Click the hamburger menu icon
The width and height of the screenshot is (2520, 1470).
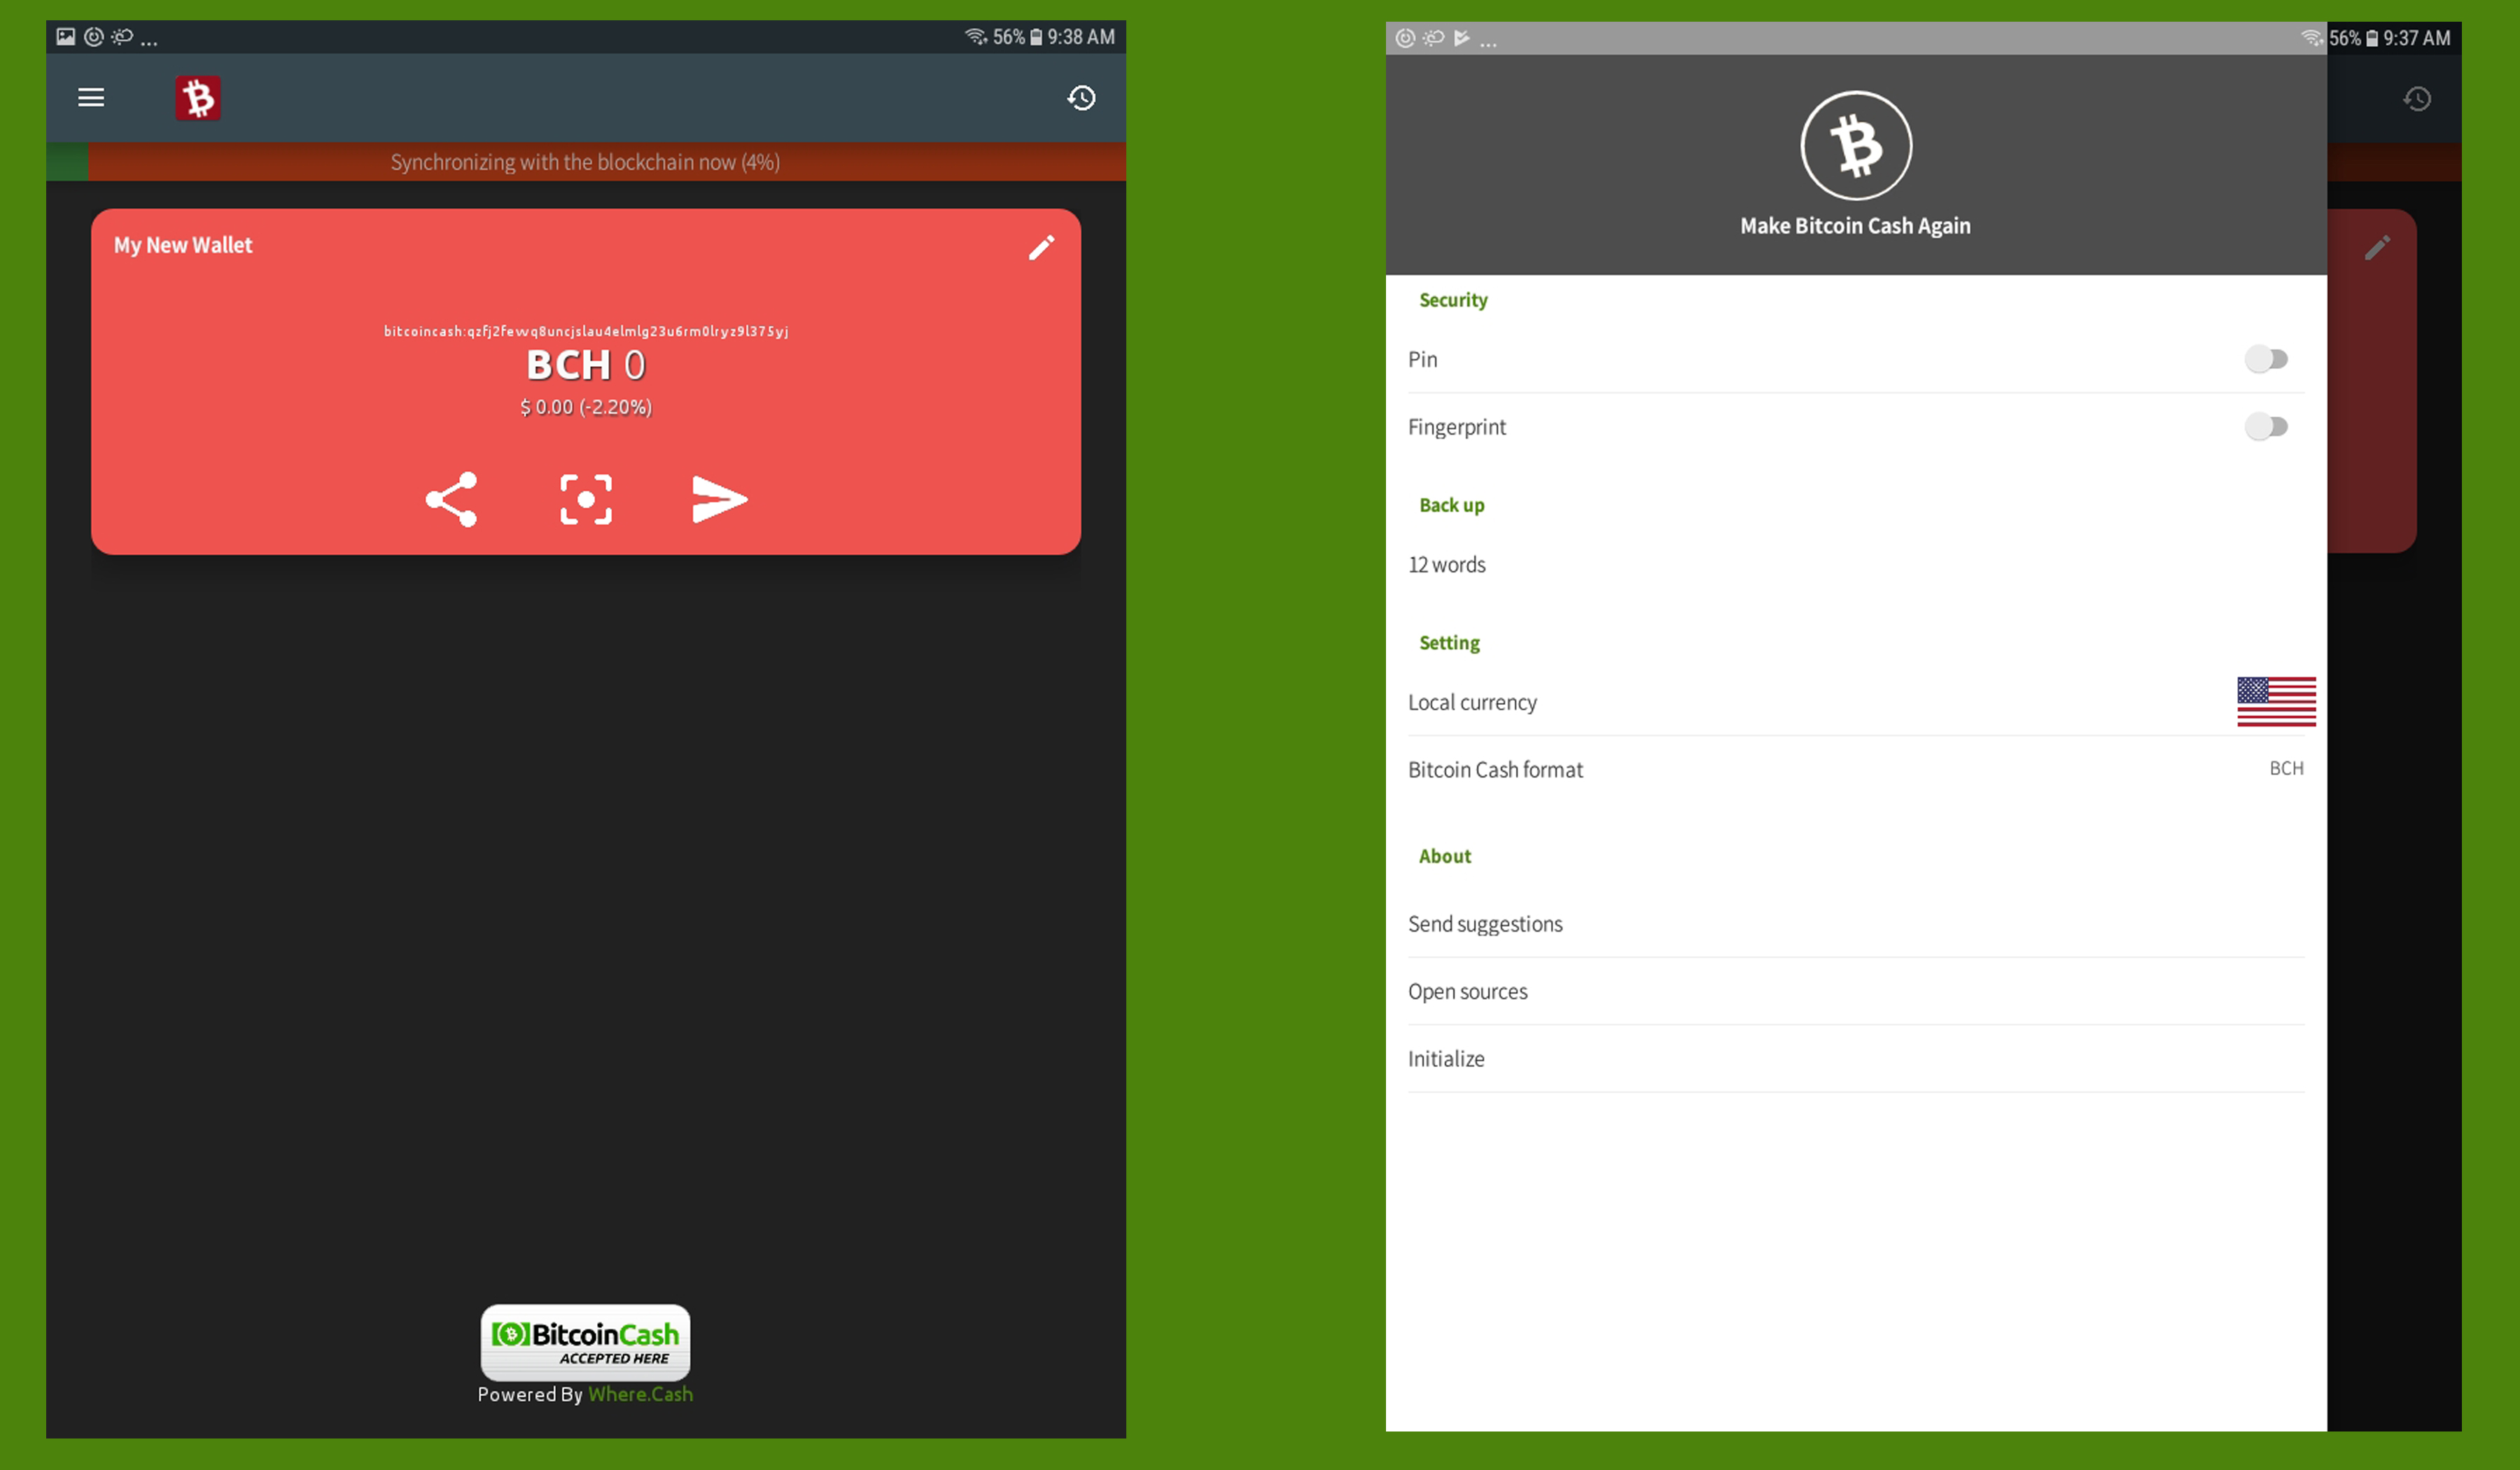91,98
